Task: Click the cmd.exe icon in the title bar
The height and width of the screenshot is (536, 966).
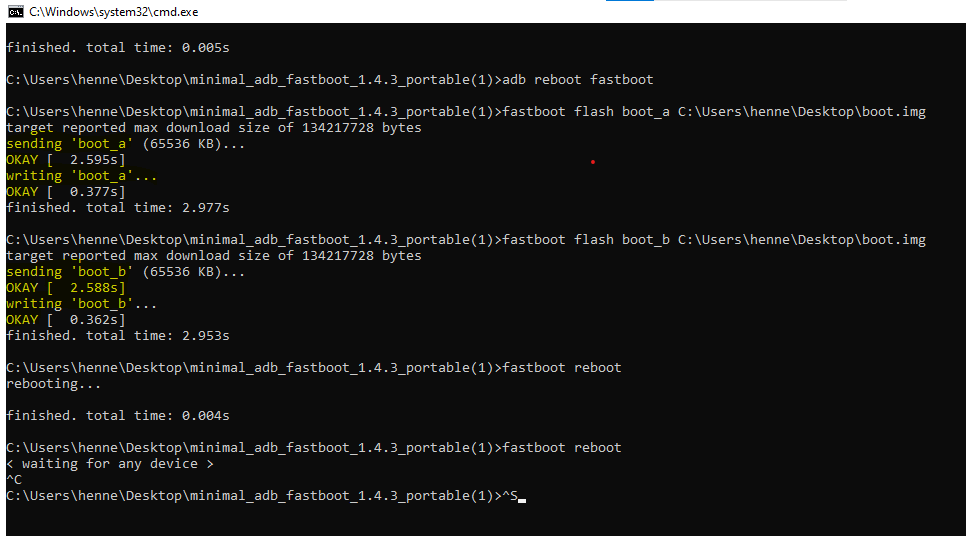Action: (15, 12)
